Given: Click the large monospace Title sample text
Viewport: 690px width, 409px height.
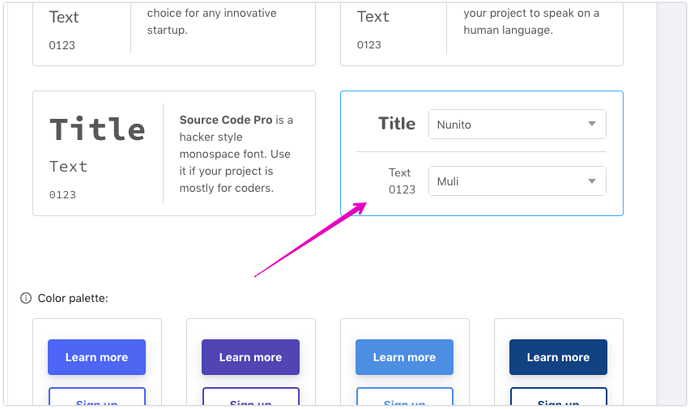Looking at the screenshot, I should coord(97,129).
